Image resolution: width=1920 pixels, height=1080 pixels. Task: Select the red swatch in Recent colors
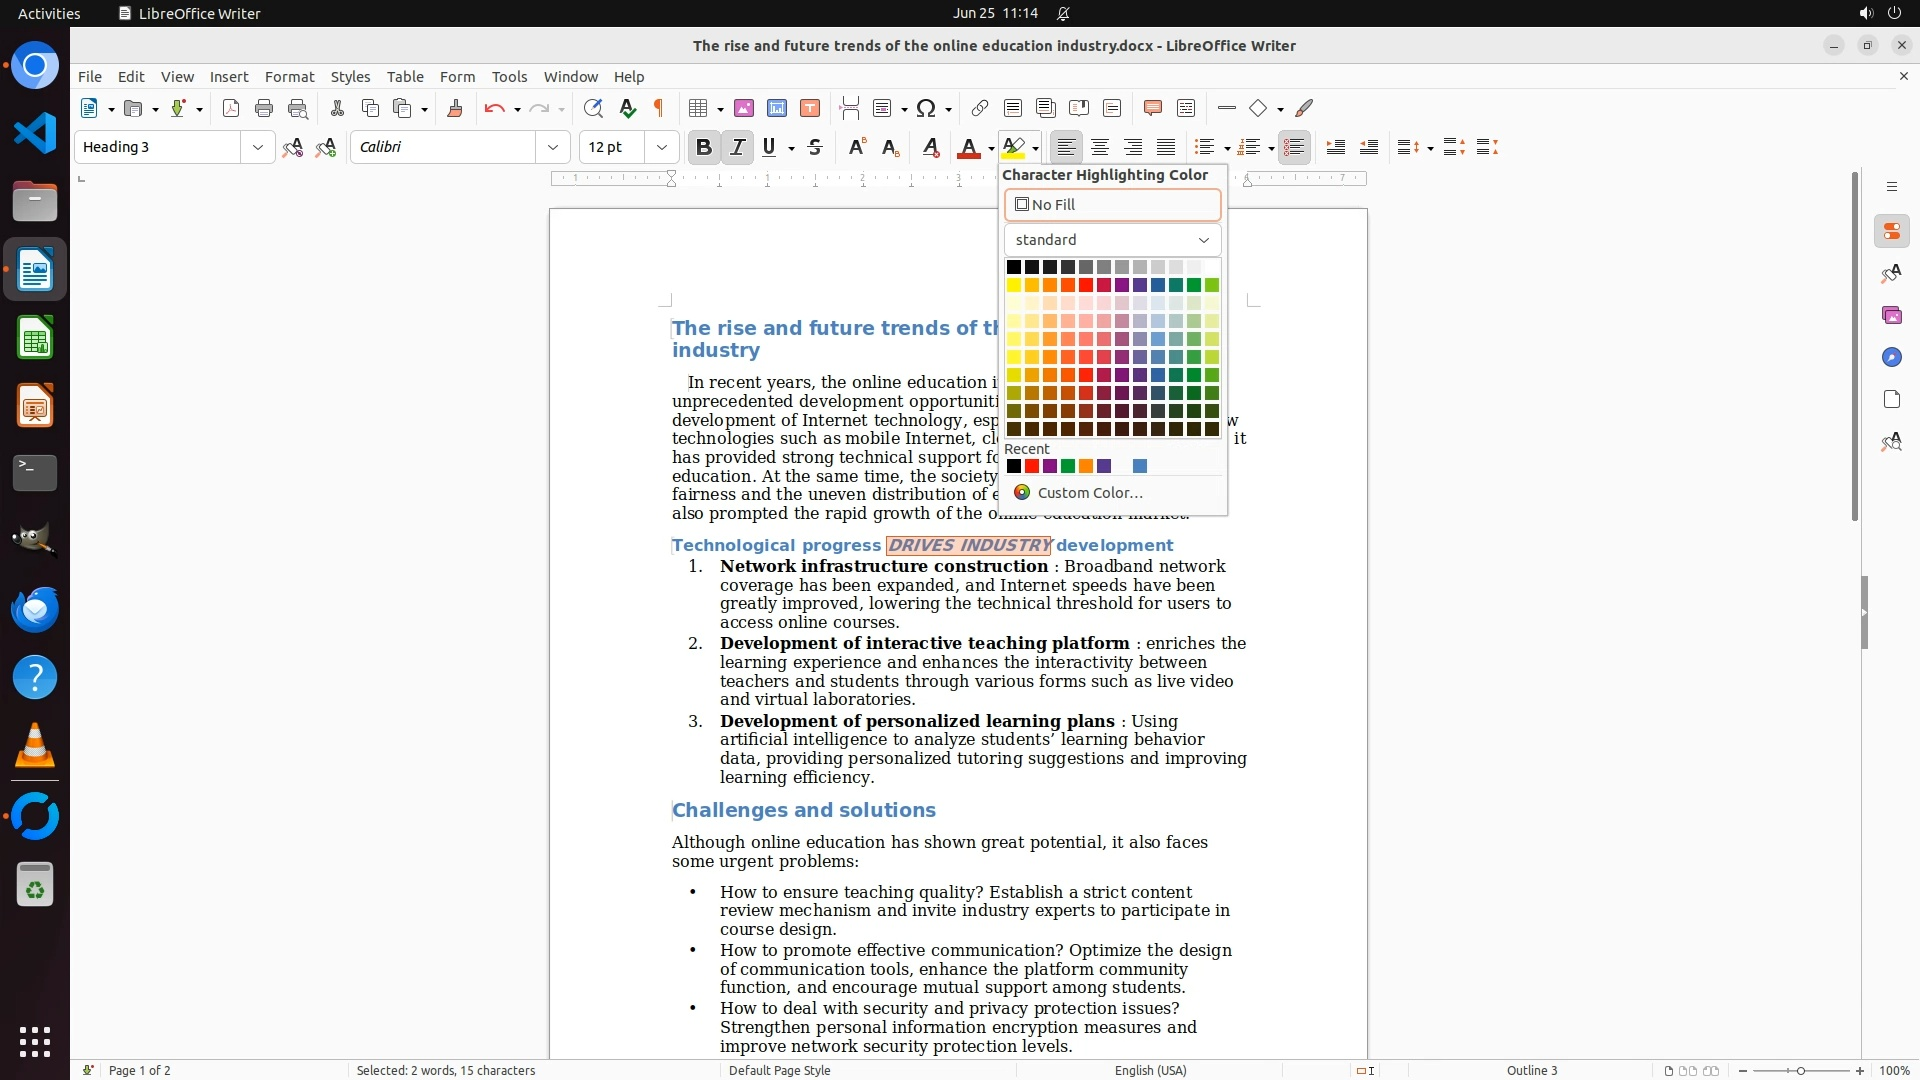(x=1032, y=466)
